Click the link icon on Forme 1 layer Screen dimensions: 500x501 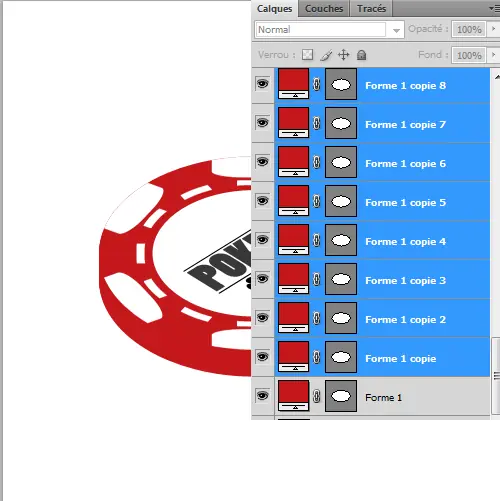tap(317, 396)
